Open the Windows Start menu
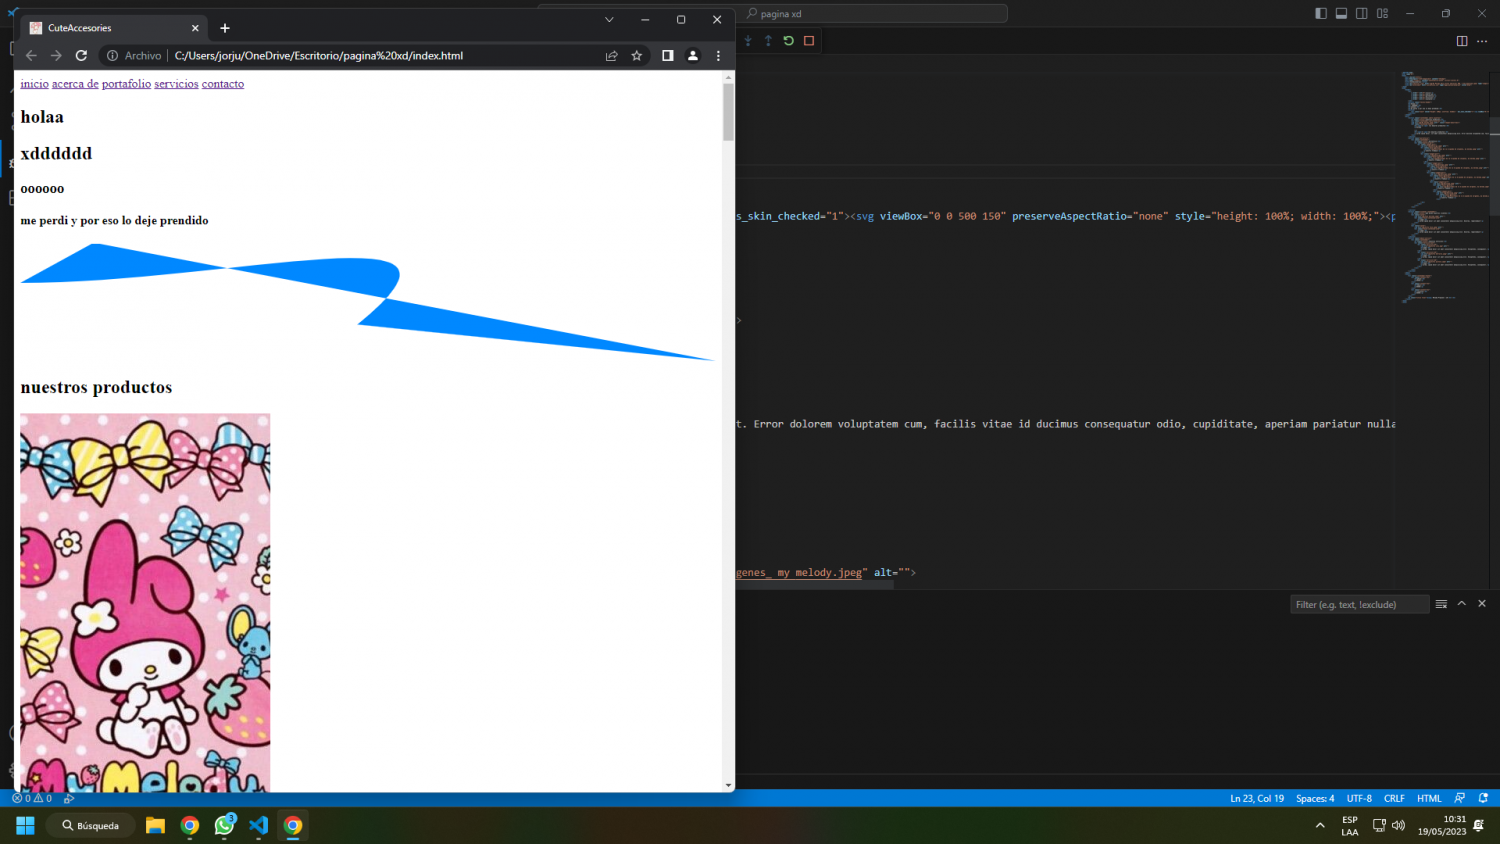Screen dimensions: 1500x844 tap(26, 825)
